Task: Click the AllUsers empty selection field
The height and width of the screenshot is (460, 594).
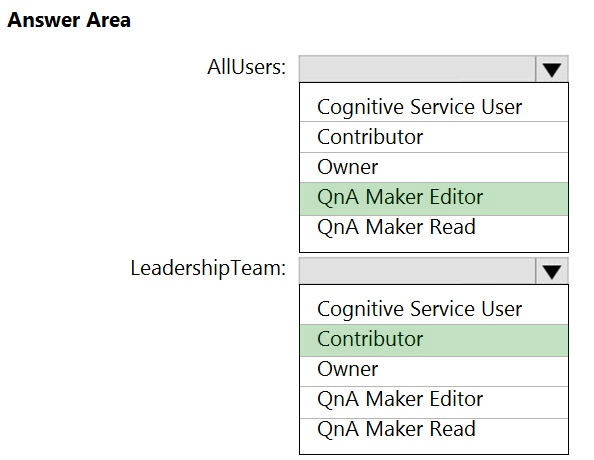Action: pos(417,69)
